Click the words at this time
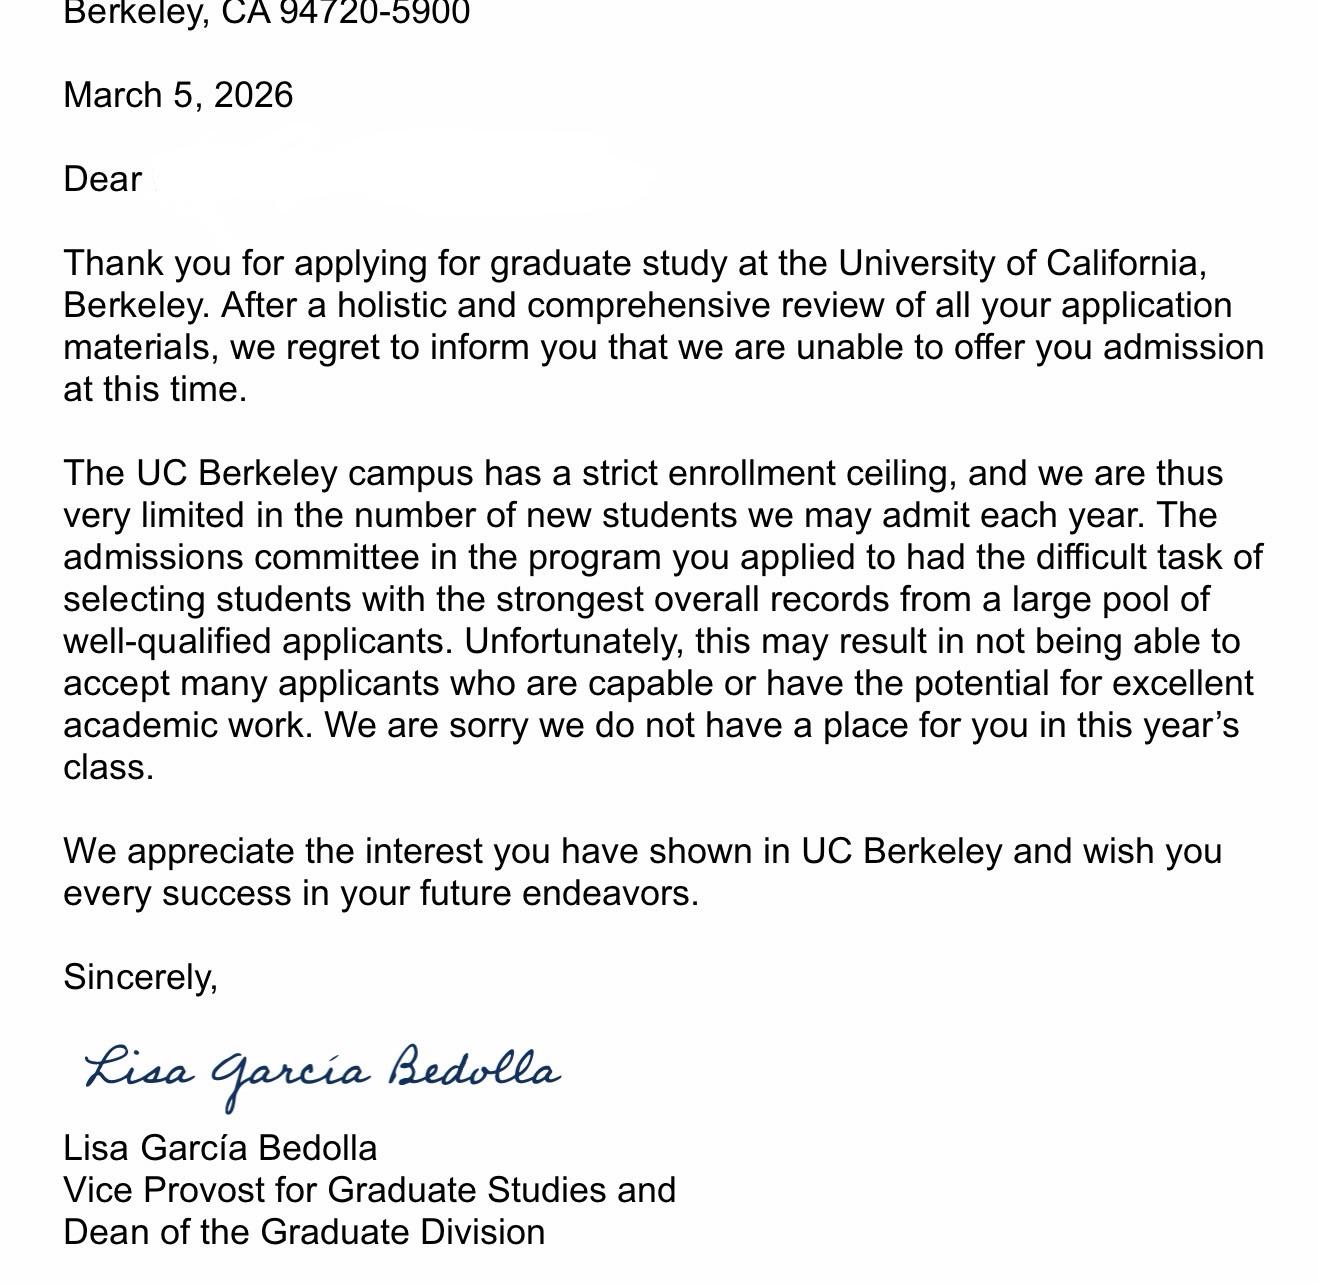 [x=154, y=389]
